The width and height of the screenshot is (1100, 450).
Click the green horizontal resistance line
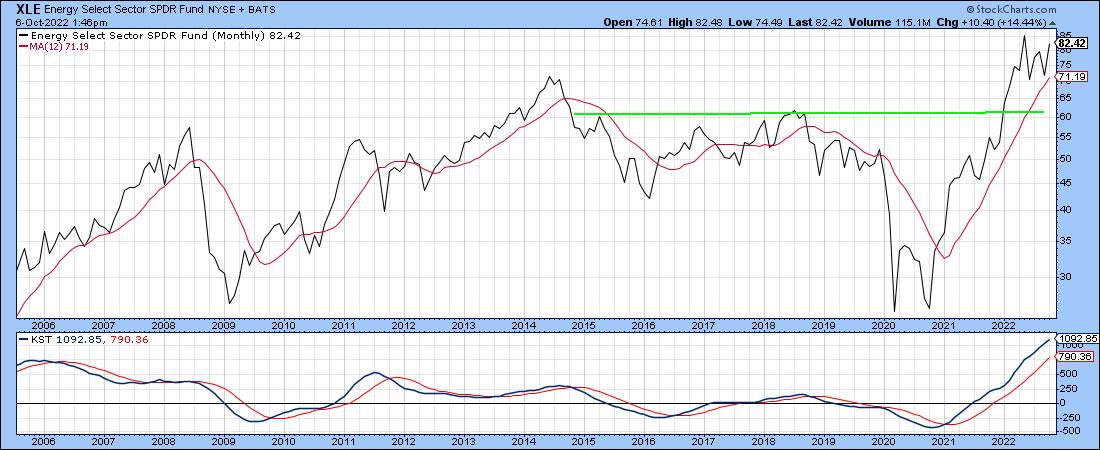(x=808, y=112)
